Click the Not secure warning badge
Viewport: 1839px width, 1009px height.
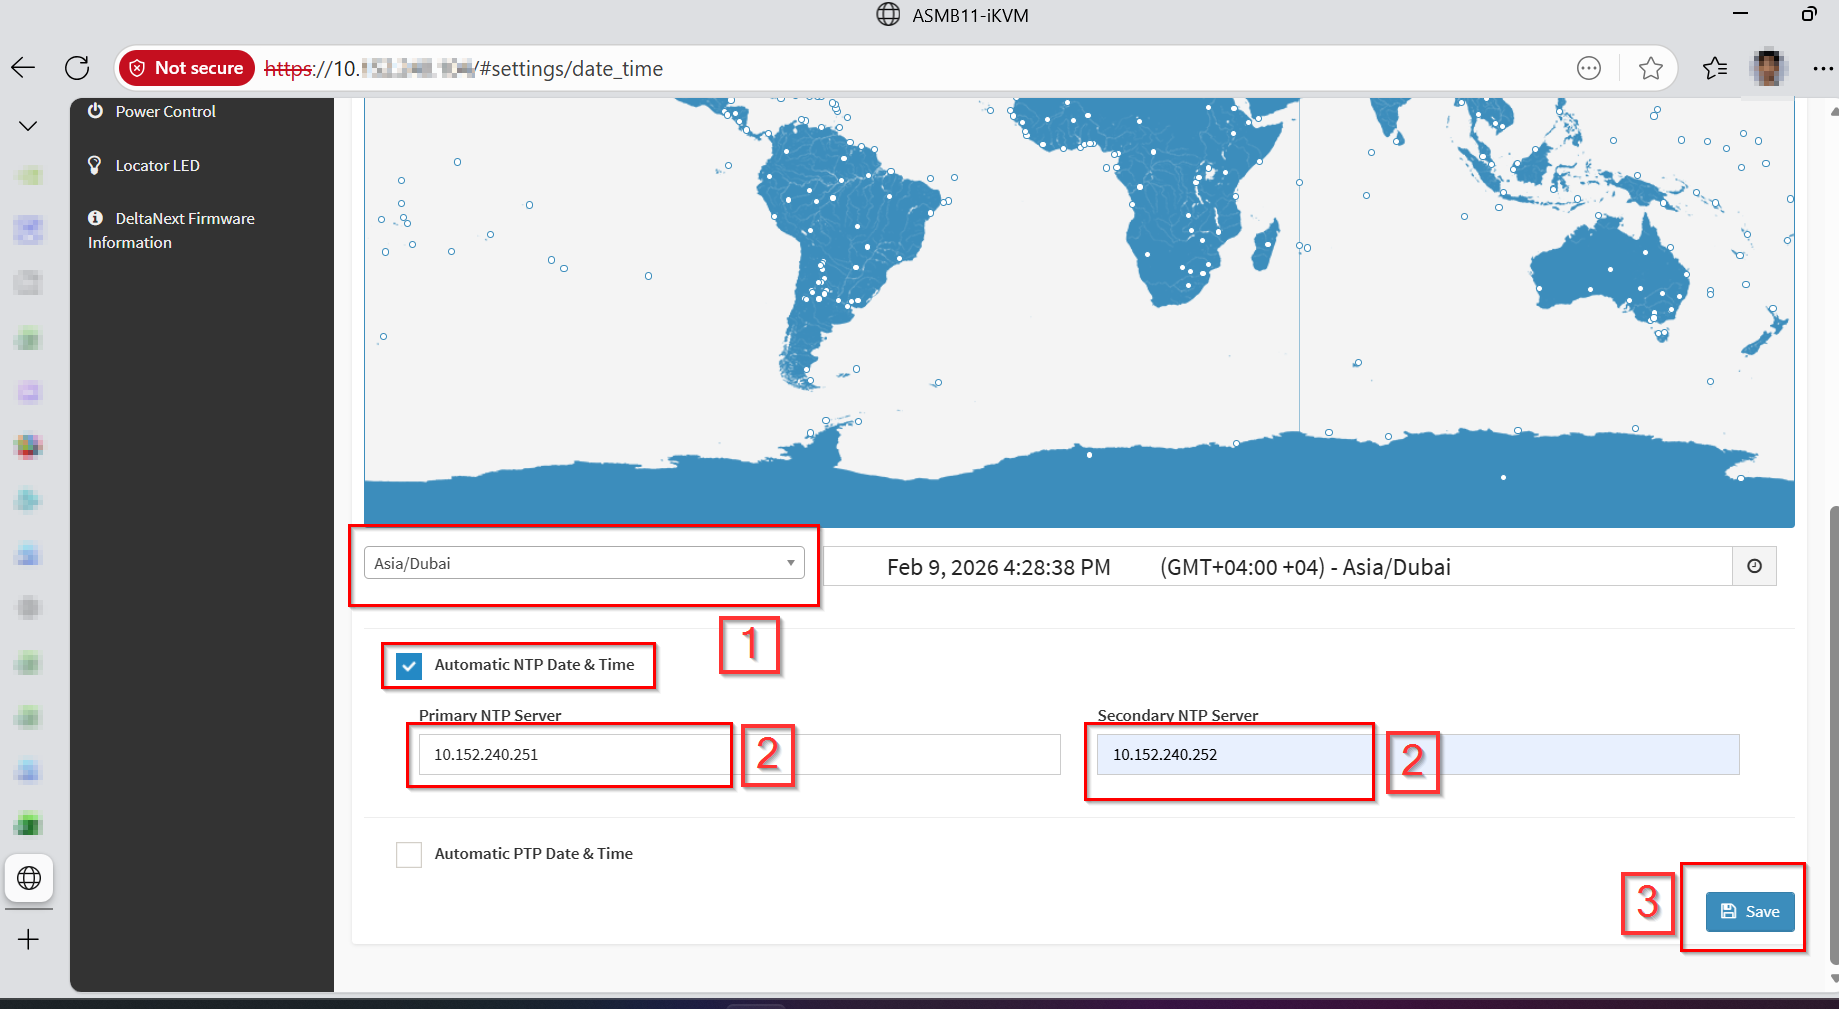[x=186, y=68]
